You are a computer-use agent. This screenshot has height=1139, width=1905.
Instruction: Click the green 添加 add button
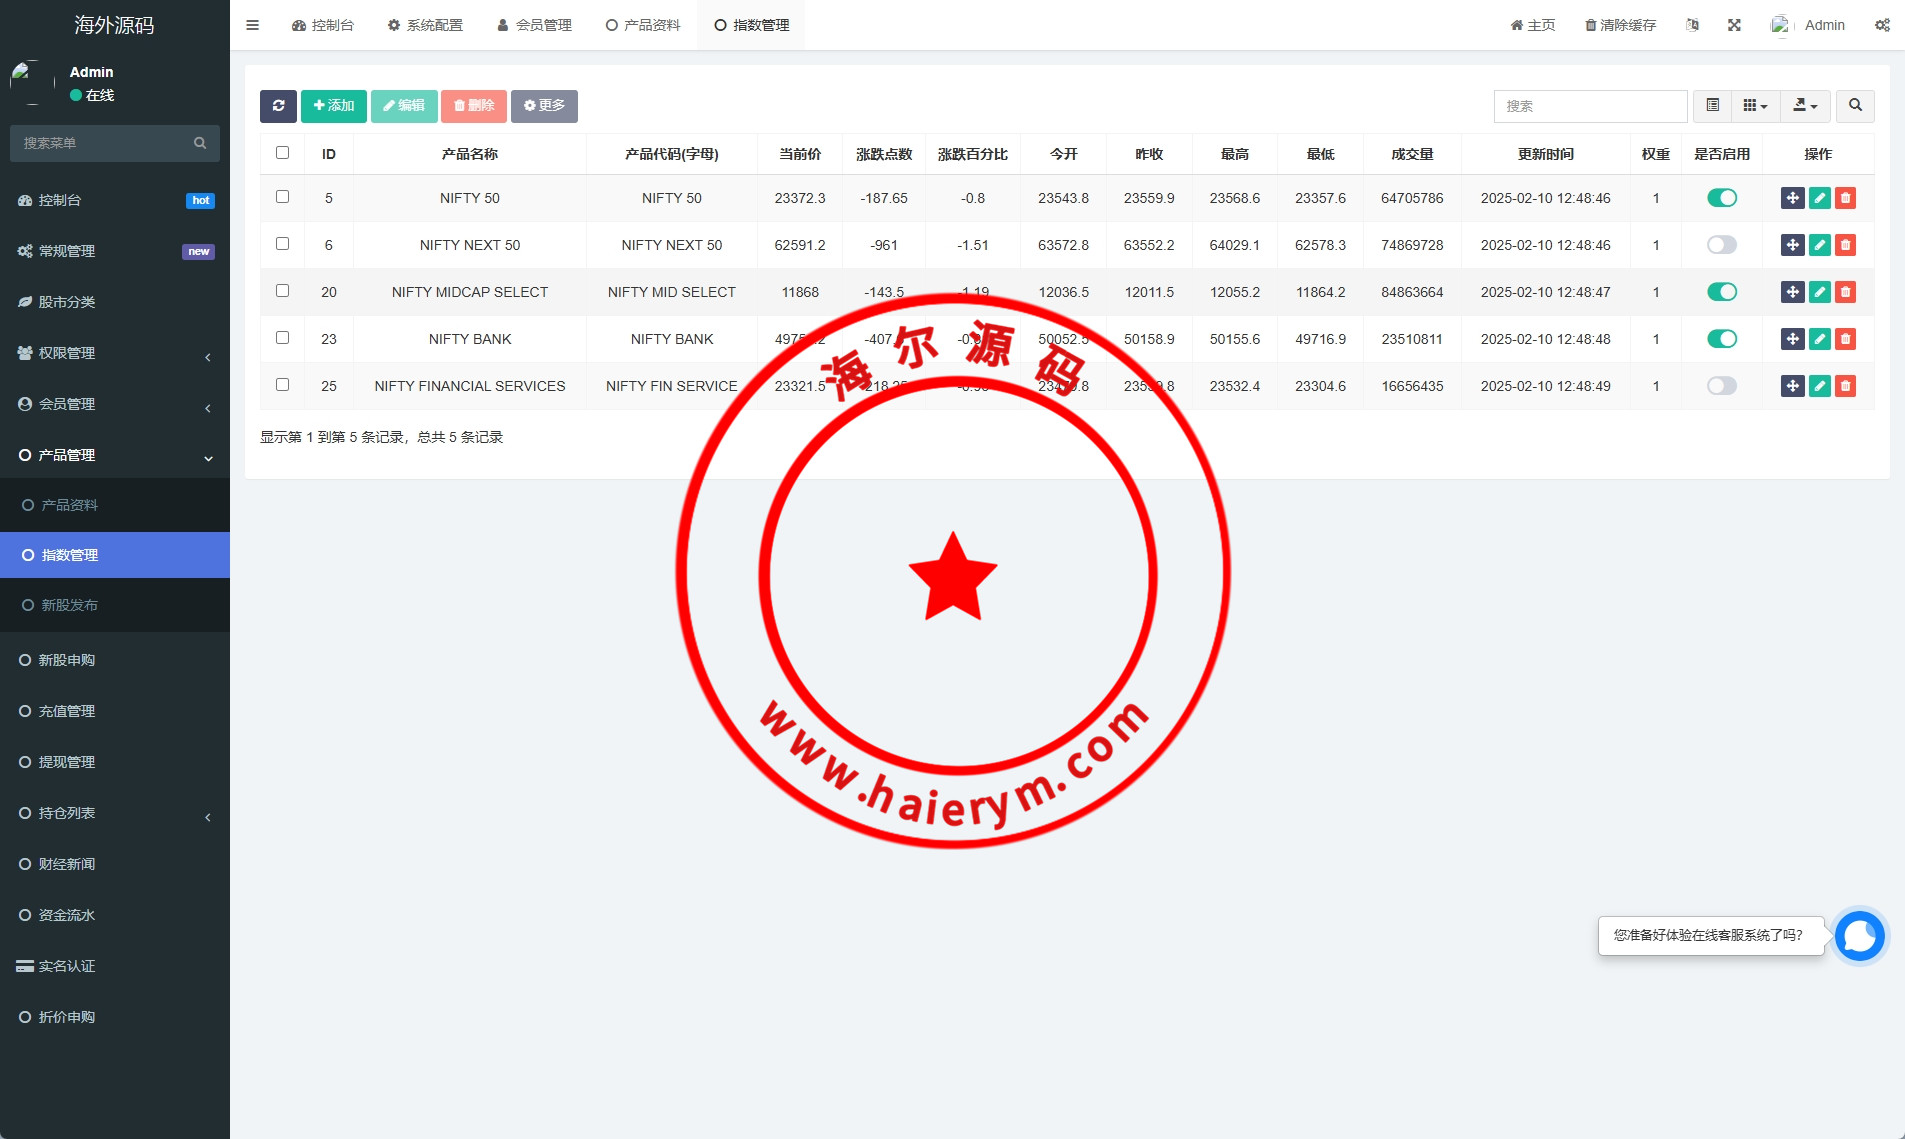[x=334, y=106]
